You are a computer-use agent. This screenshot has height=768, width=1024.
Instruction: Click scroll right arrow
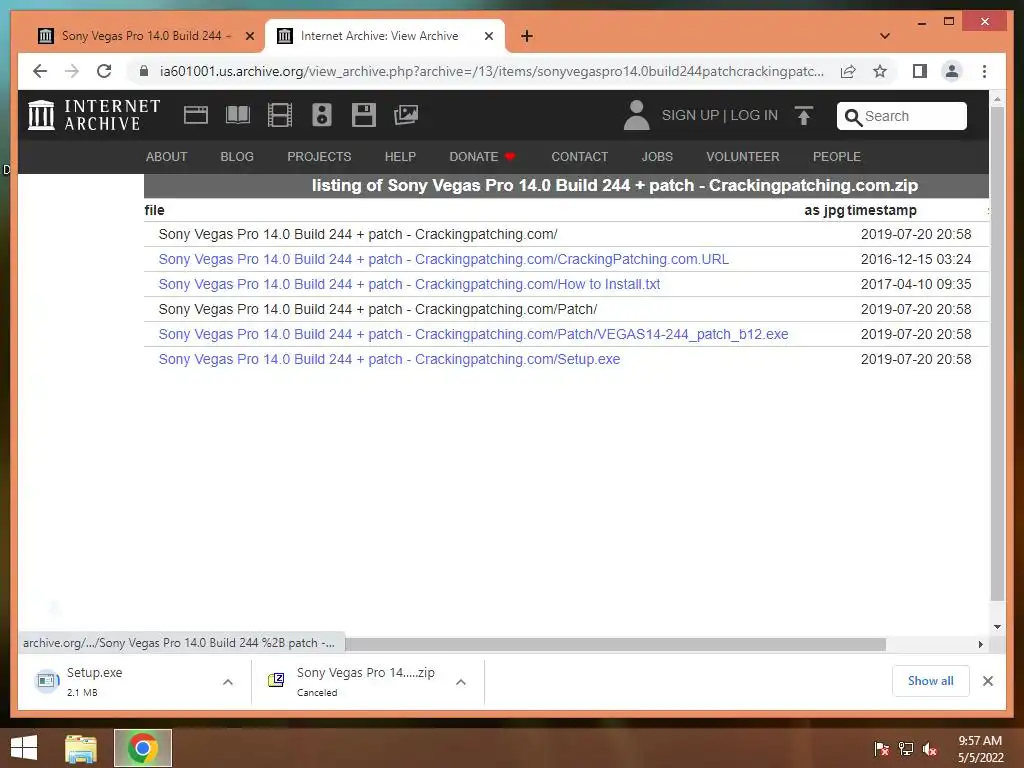tap(980, 645)
